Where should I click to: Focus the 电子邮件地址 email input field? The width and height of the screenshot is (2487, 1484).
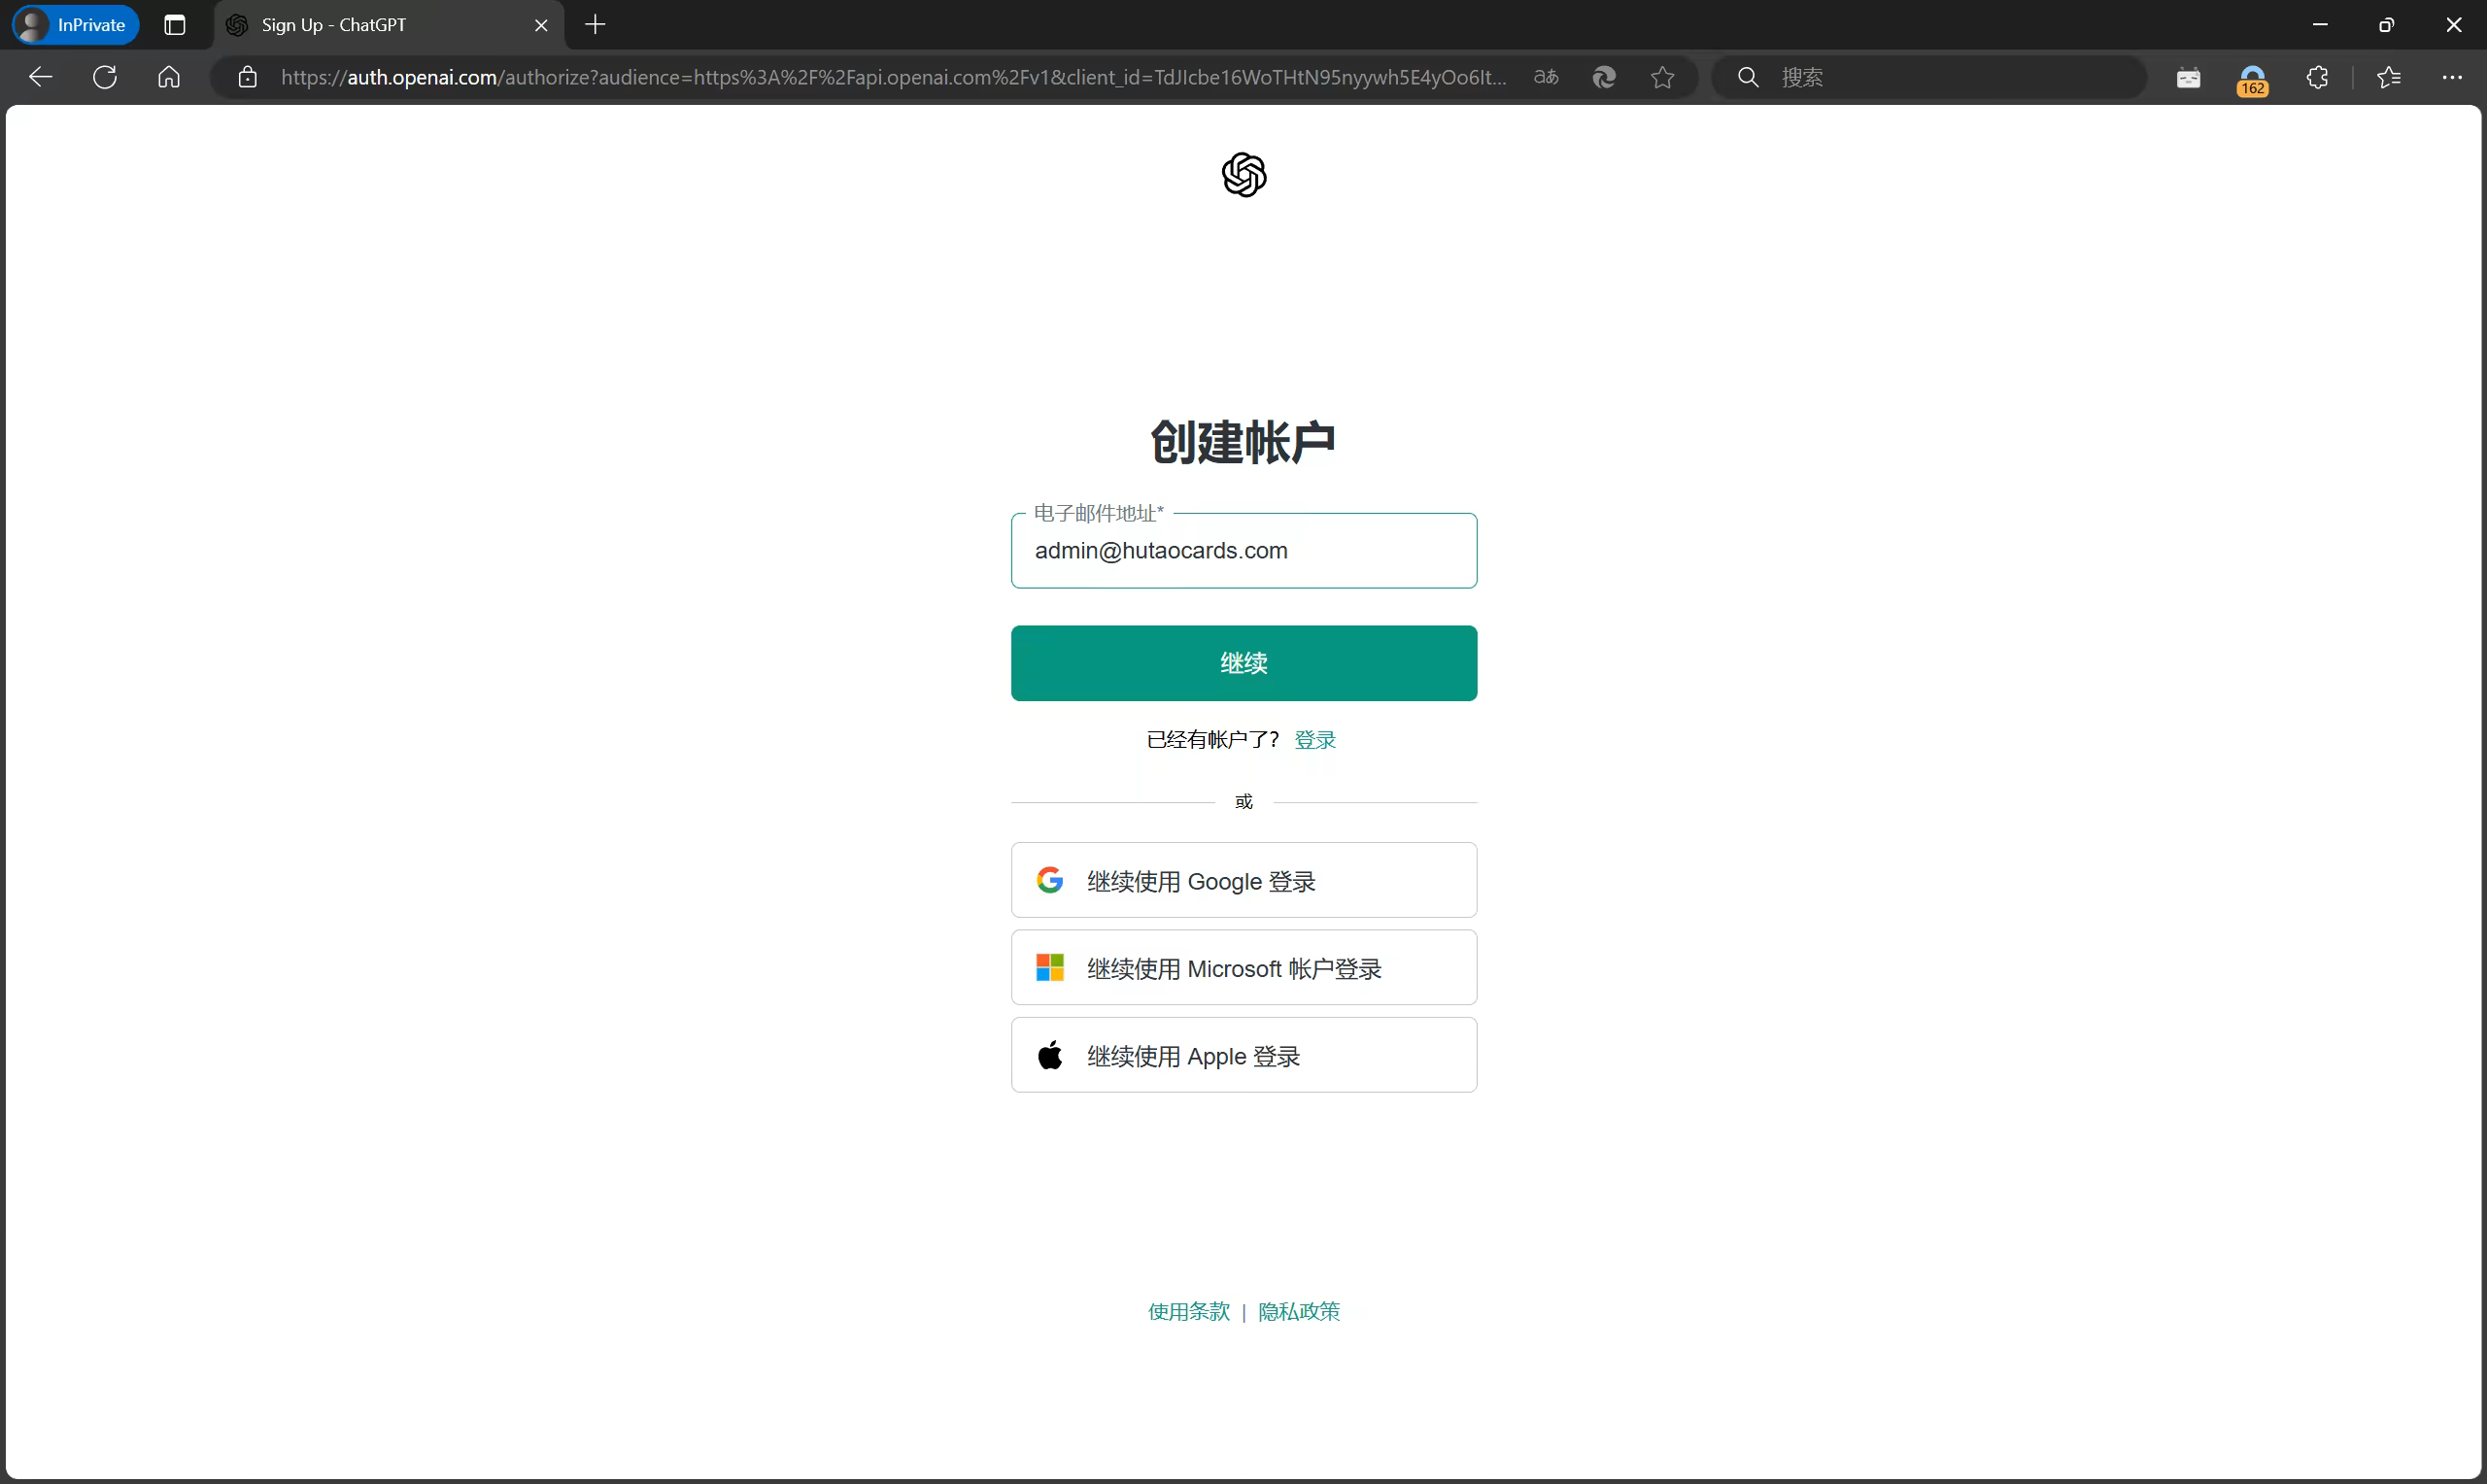[x=1243, y=551]
